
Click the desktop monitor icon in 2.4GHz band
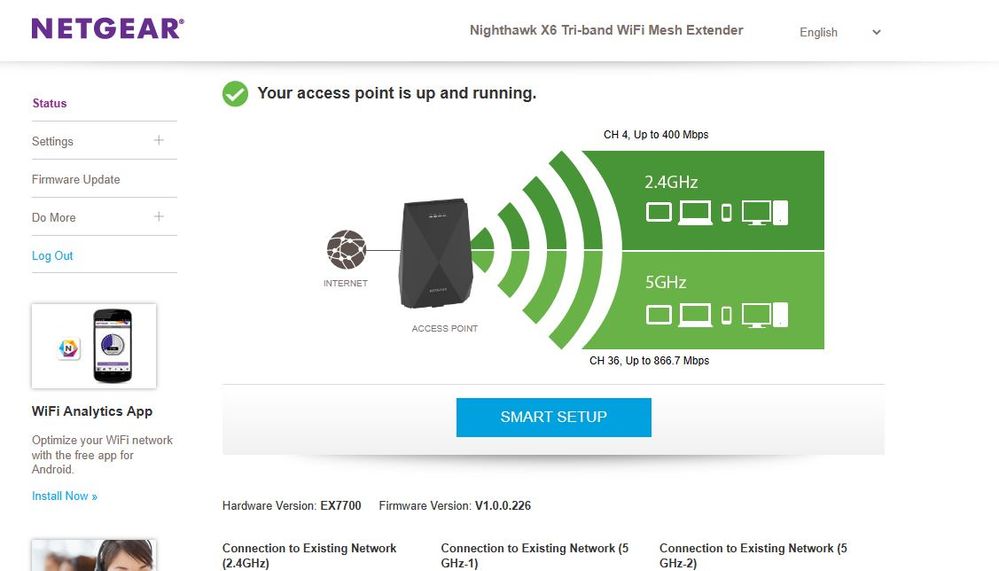click(x=757, y=212)
